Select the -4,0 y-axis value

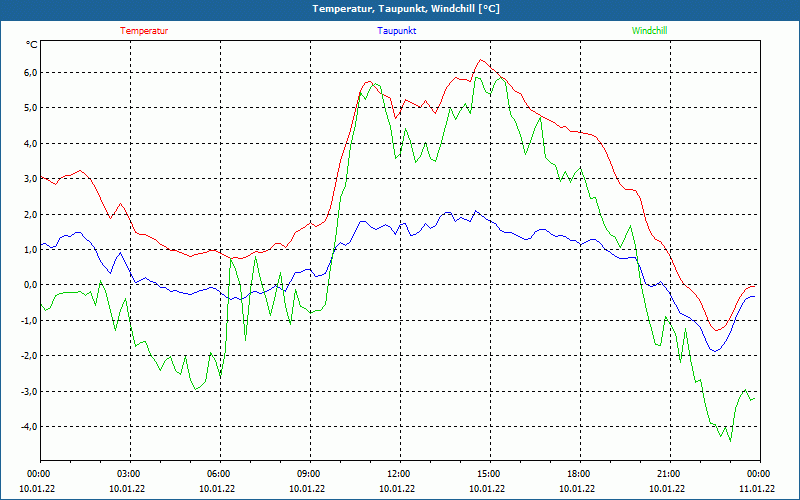(x=30, y=427)
